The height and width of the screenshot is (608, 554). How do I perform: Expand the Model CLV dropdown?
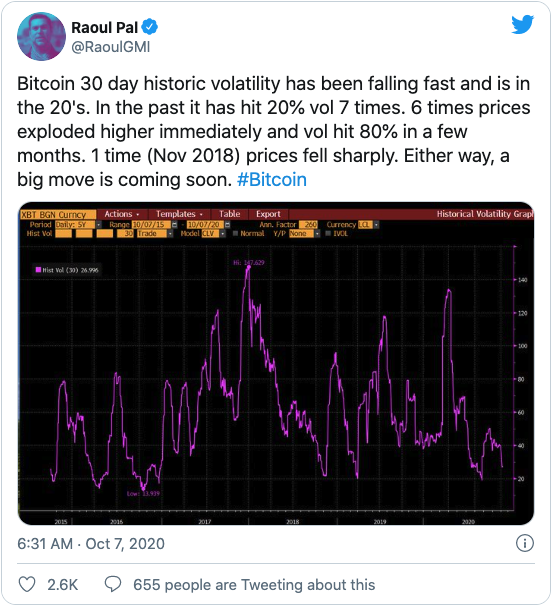pyautogui.click(x=223, y=233)
